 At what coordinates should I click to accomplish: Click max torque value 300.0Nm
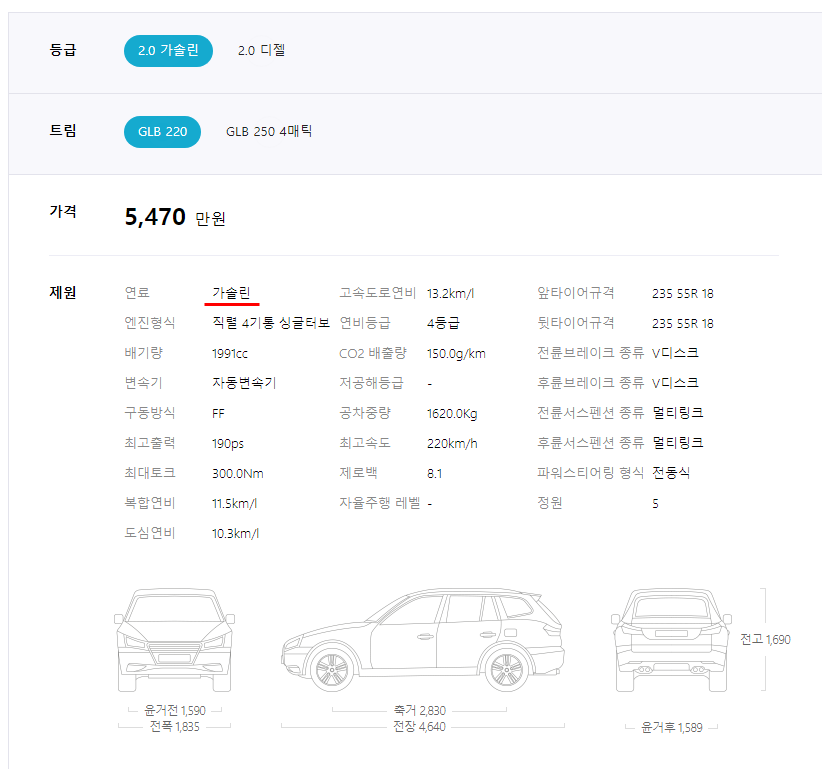(237, 473)
